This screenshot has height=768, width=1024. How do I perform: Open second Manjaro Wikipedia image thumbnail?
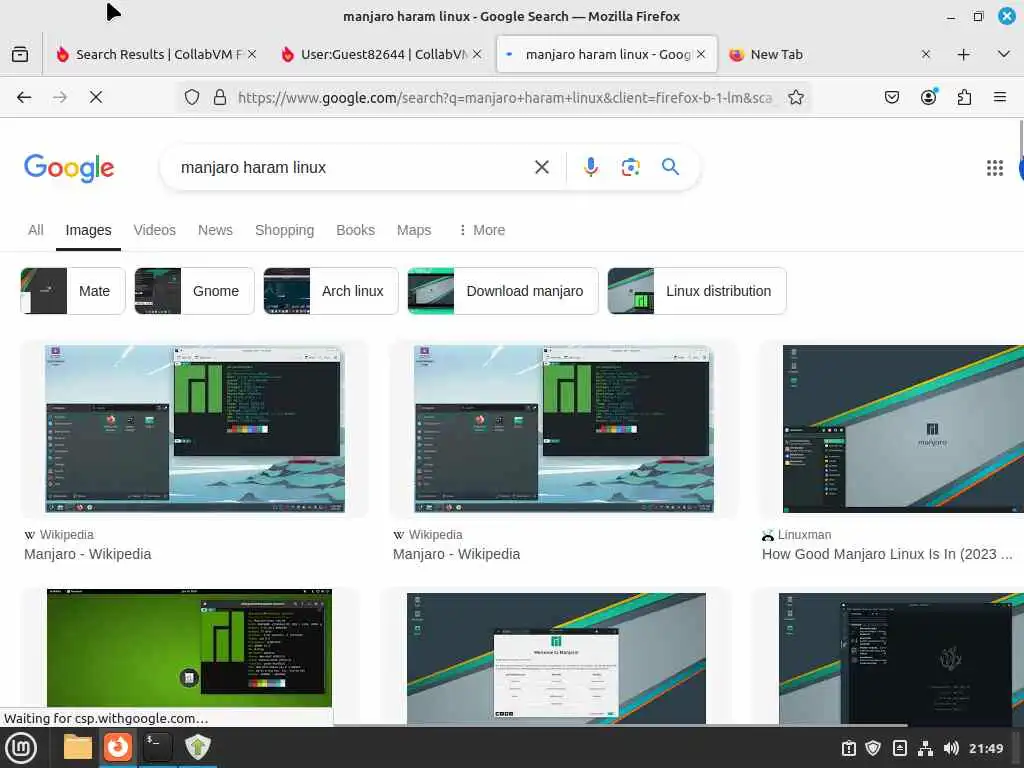pos(564,428)
